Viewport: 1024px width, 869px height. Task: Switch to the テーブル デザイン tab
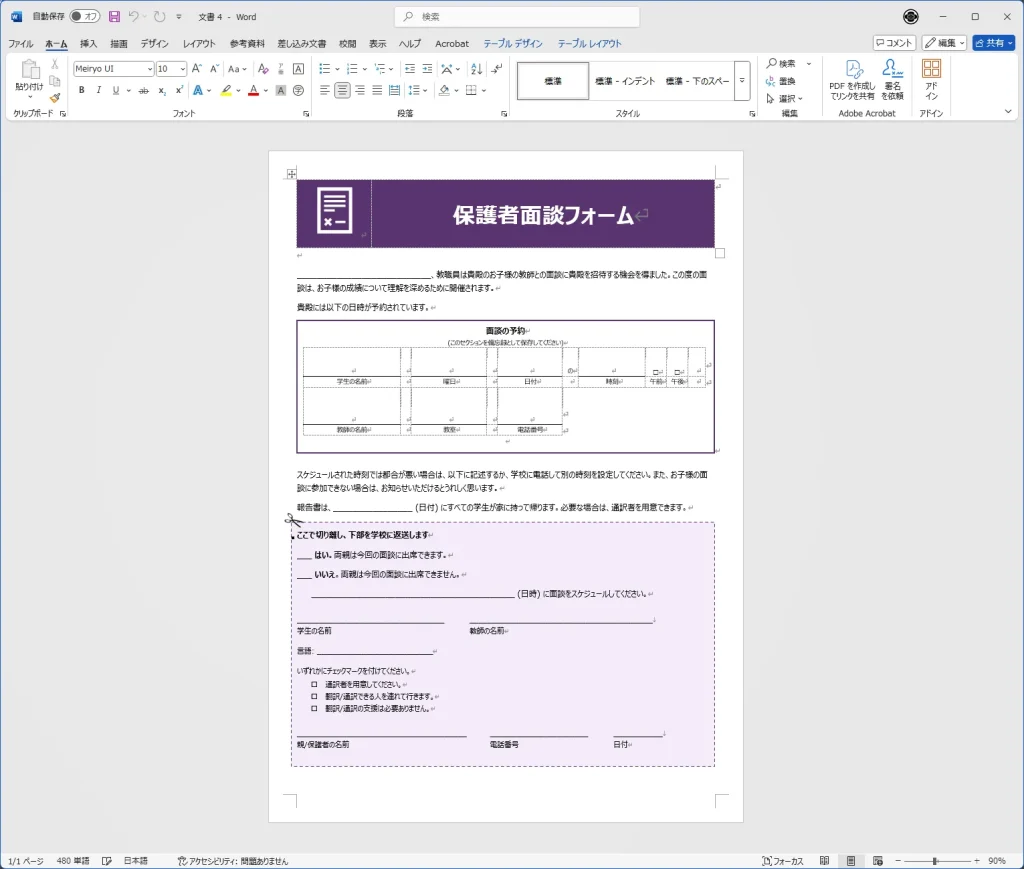pos(512,44)
